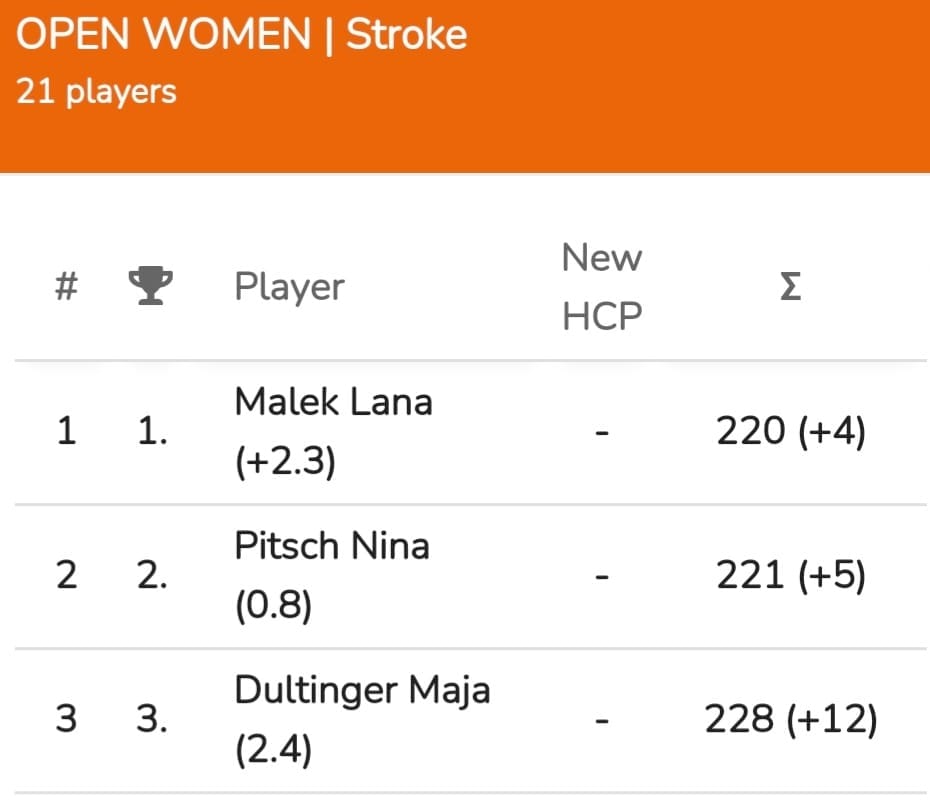Image resolution: width=930 pixels, height=811 pixels.
Task: Click the OPEN WOMEN | Stroke heading
Action: coord(241,34)
